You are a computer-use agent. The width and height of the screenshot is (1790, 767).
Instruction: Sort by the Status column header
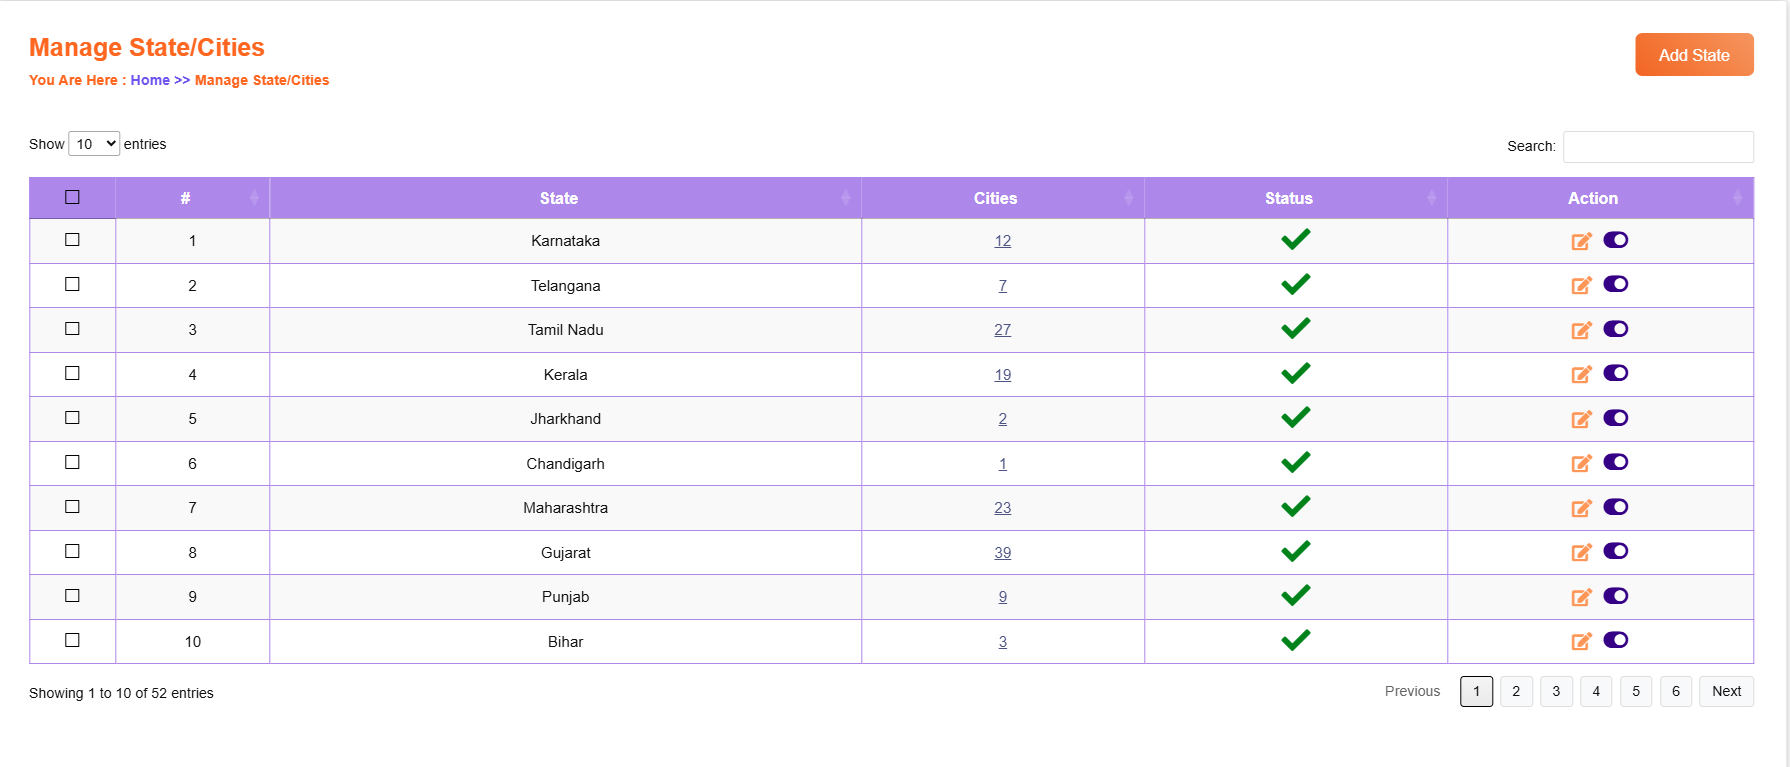[x=1296, y=198]
